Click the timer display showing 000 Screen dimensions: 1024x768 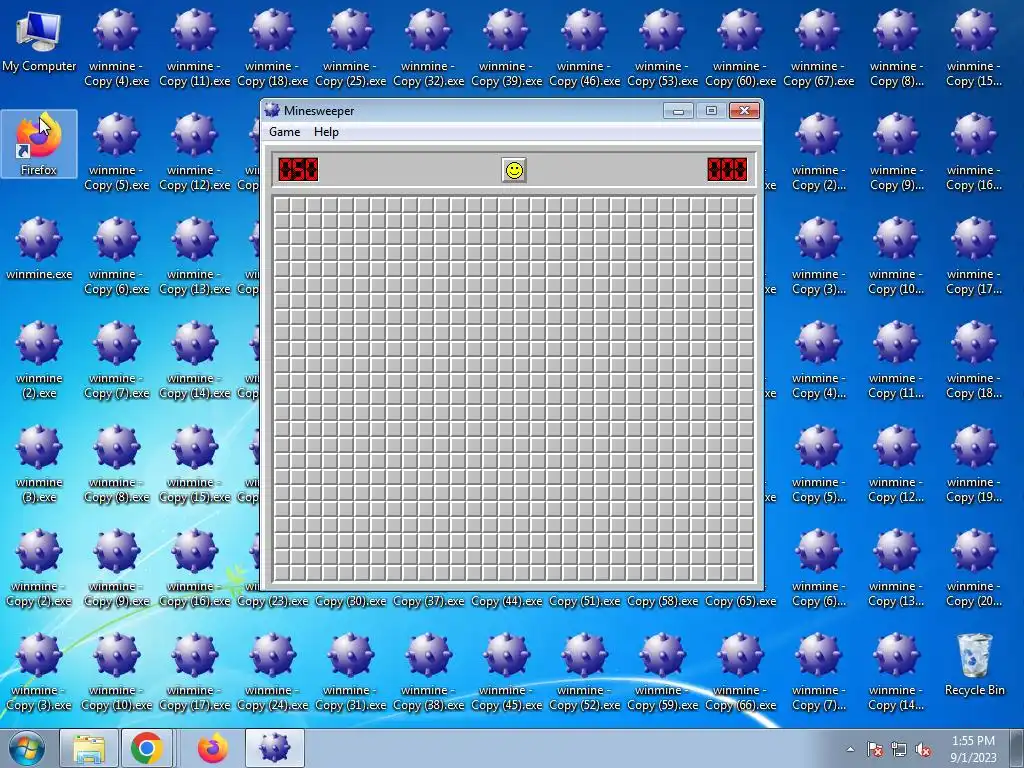(x=727, y=170)
